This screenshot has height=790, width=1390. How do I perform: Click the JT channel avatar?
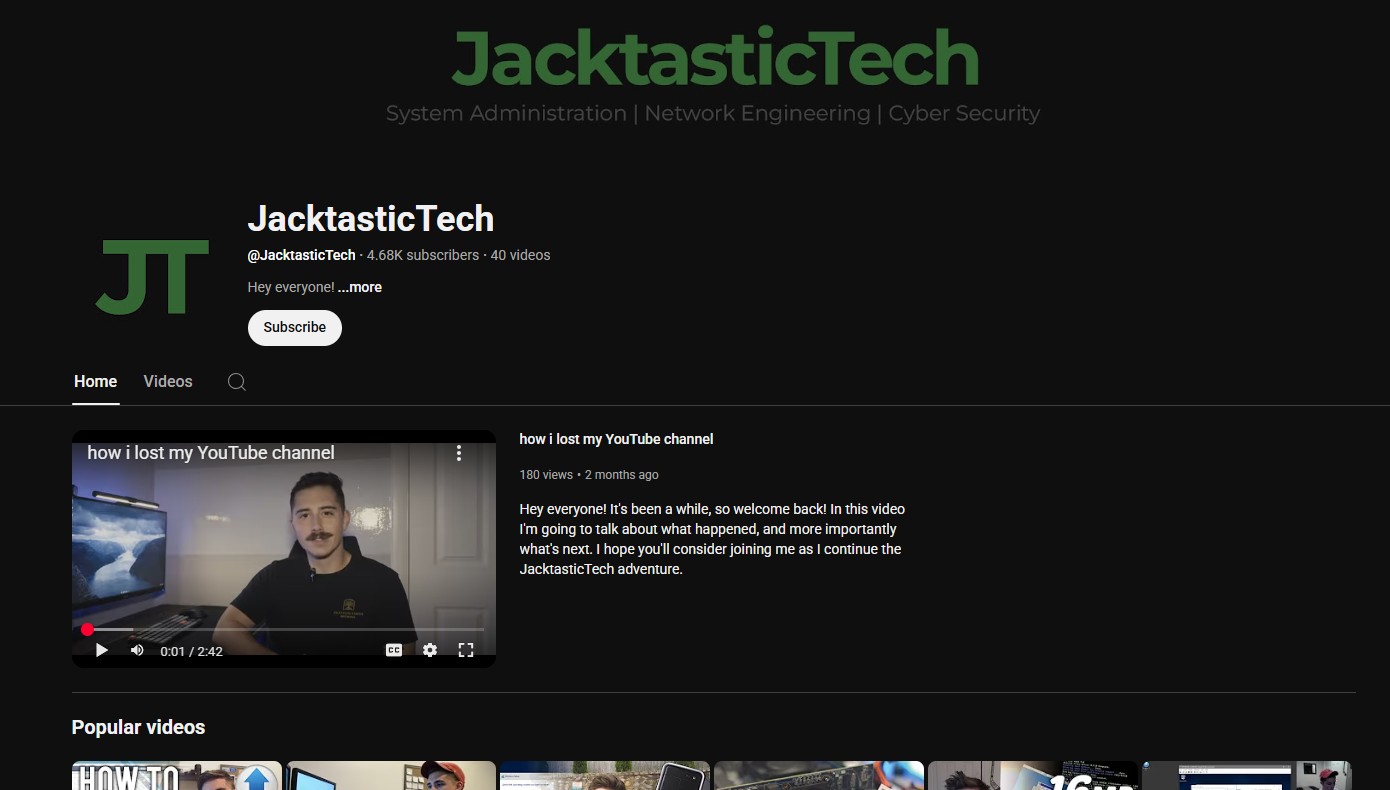(x=152, y=277)
